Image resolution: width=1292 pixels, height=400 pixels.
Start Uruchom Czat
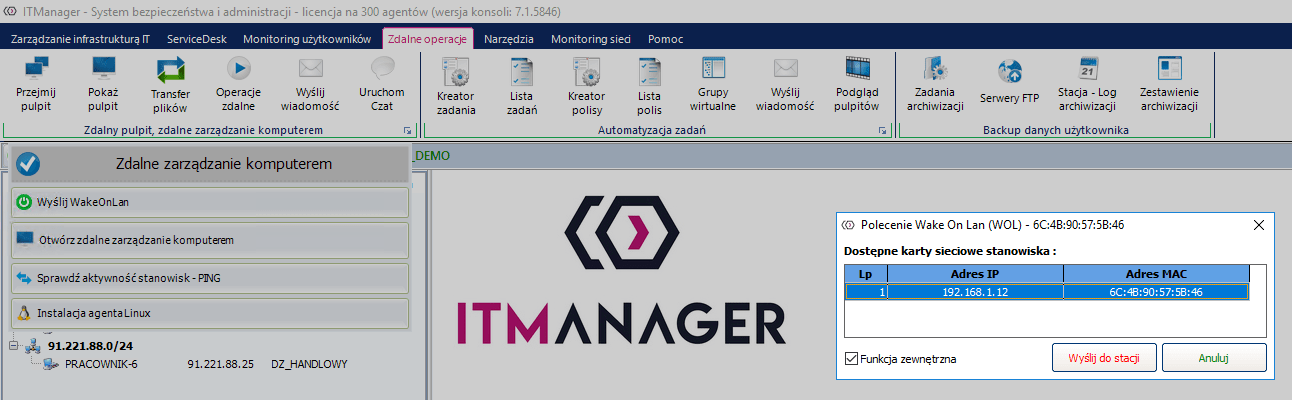[x=381, y=84]
